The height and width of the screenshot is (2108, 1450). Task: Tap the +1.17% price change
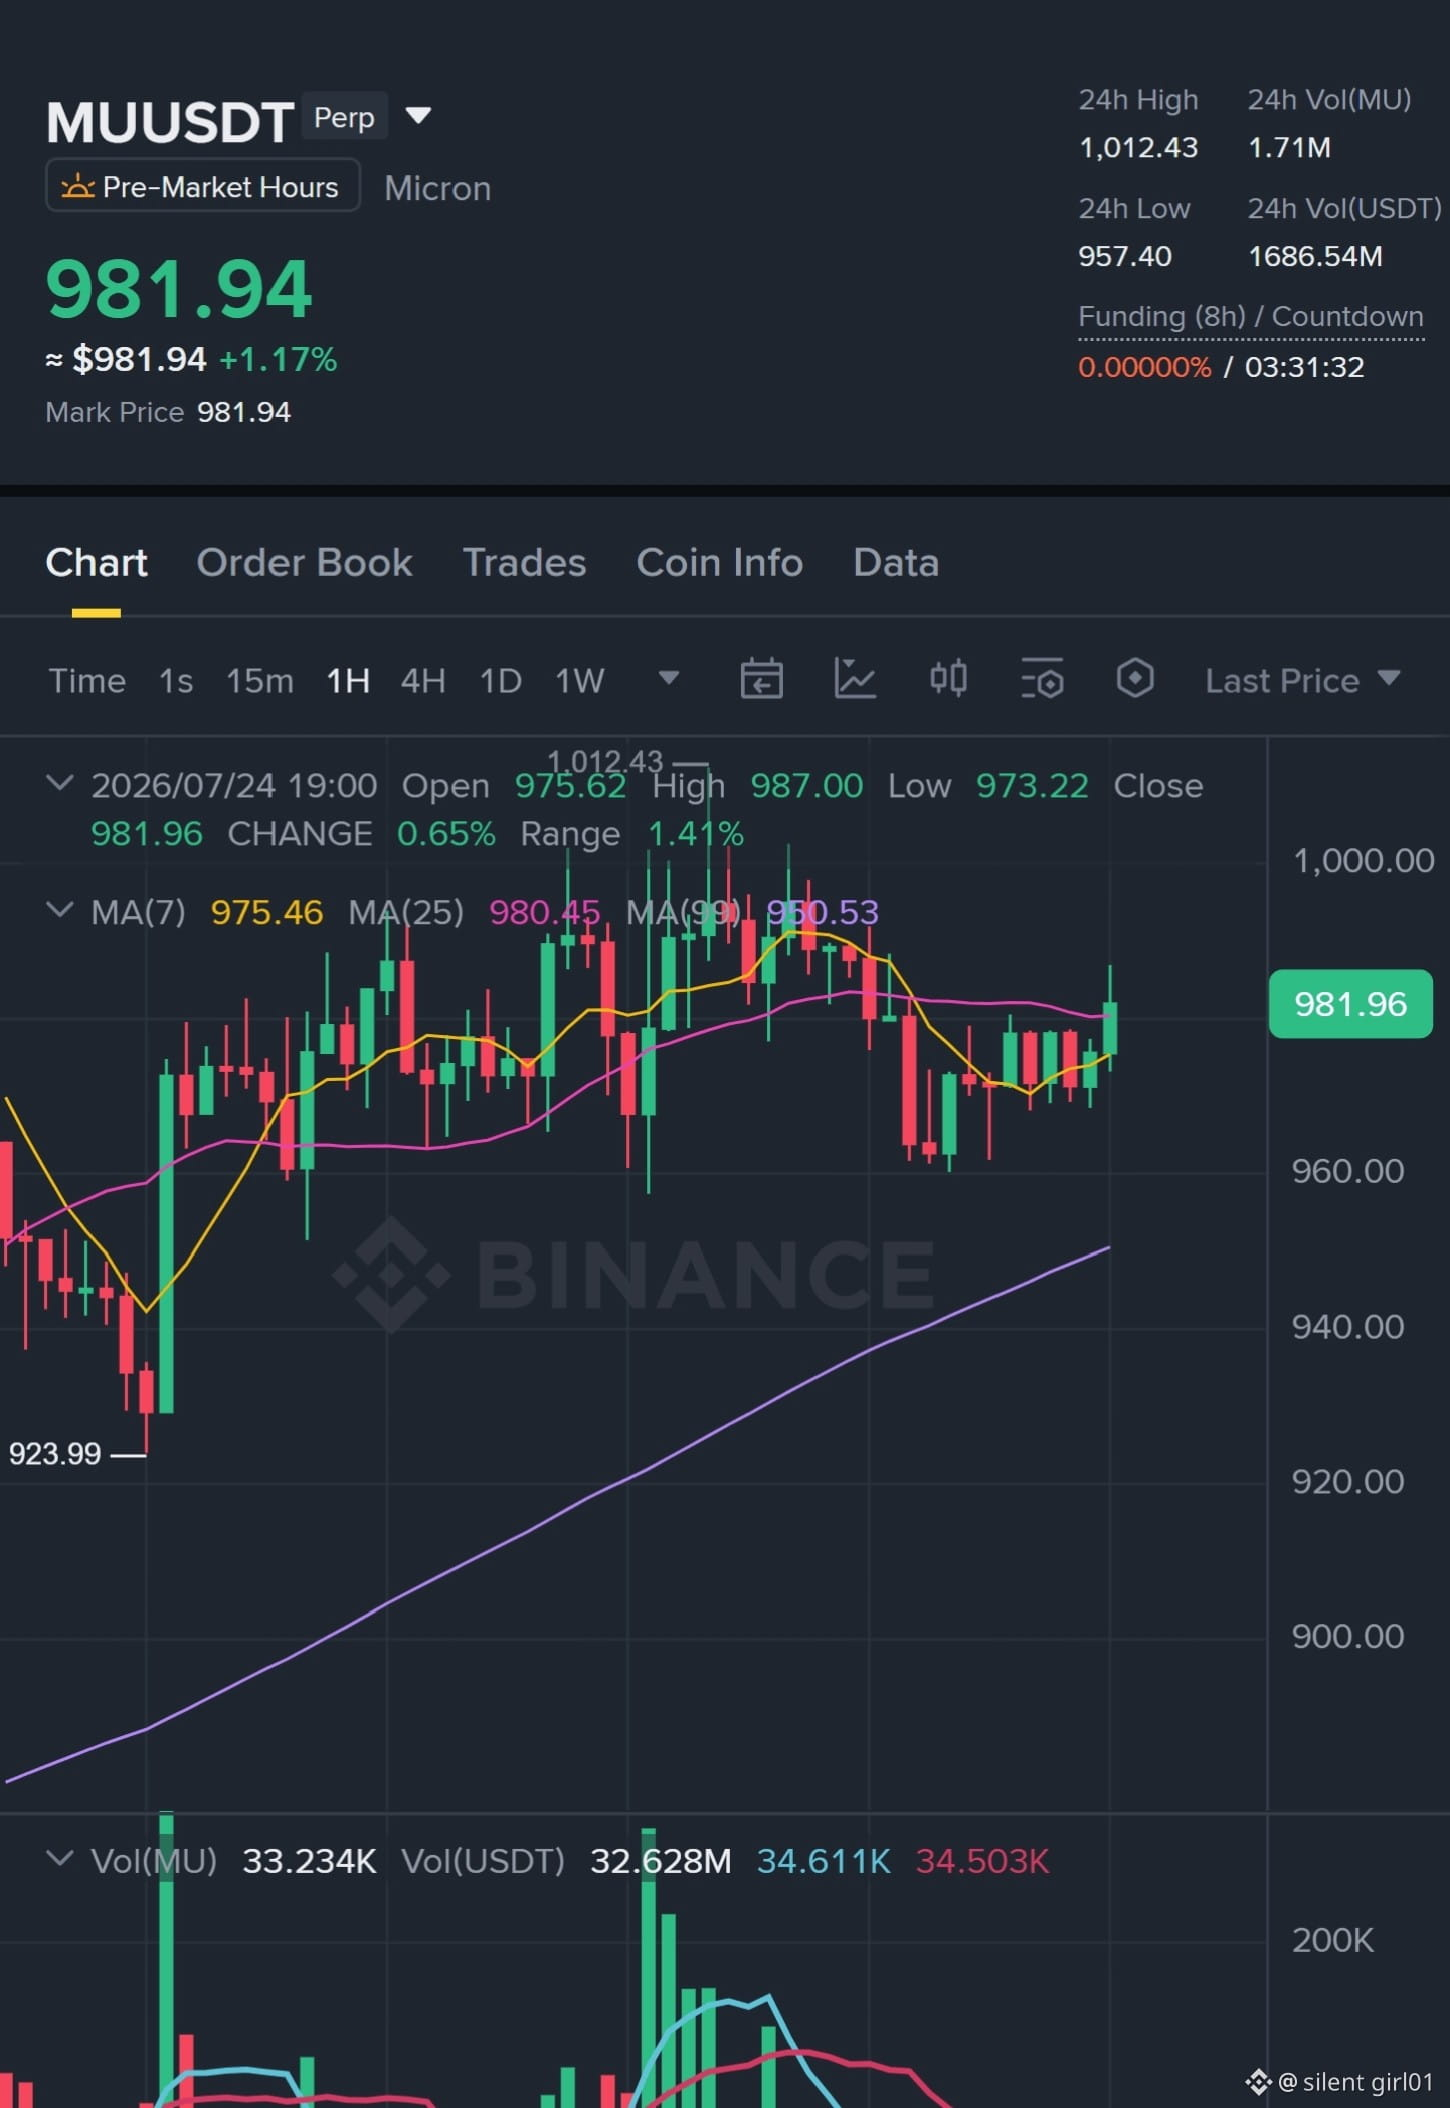(278, 360)
